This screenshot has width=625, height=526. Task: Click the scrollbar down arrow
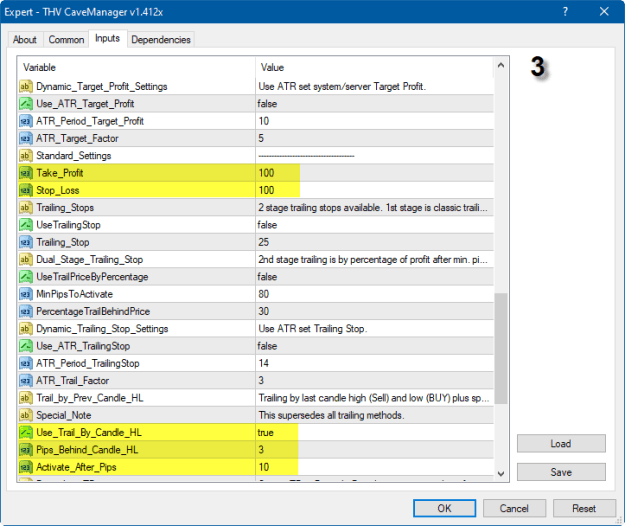[x=501, y=474]
